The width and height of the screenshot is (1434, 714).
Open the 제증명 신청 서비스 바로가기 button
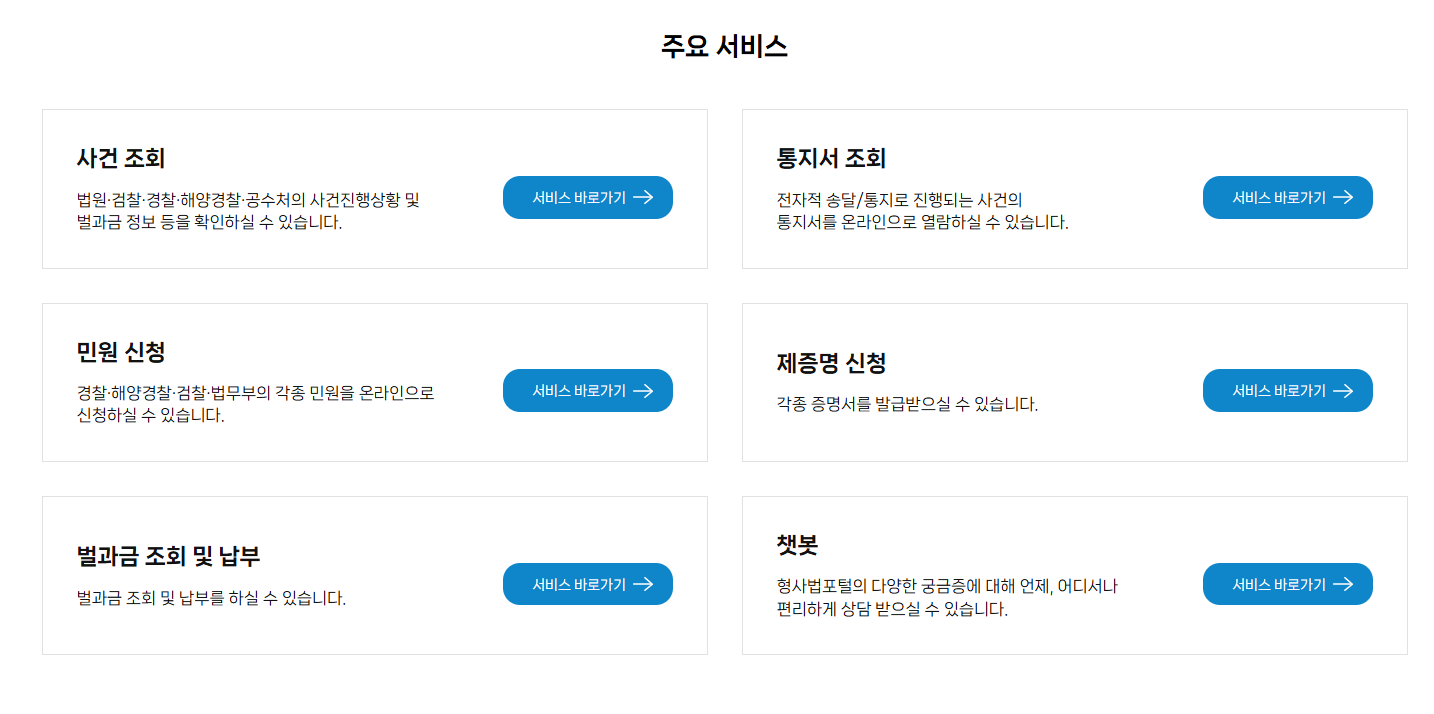point(1287,390)
